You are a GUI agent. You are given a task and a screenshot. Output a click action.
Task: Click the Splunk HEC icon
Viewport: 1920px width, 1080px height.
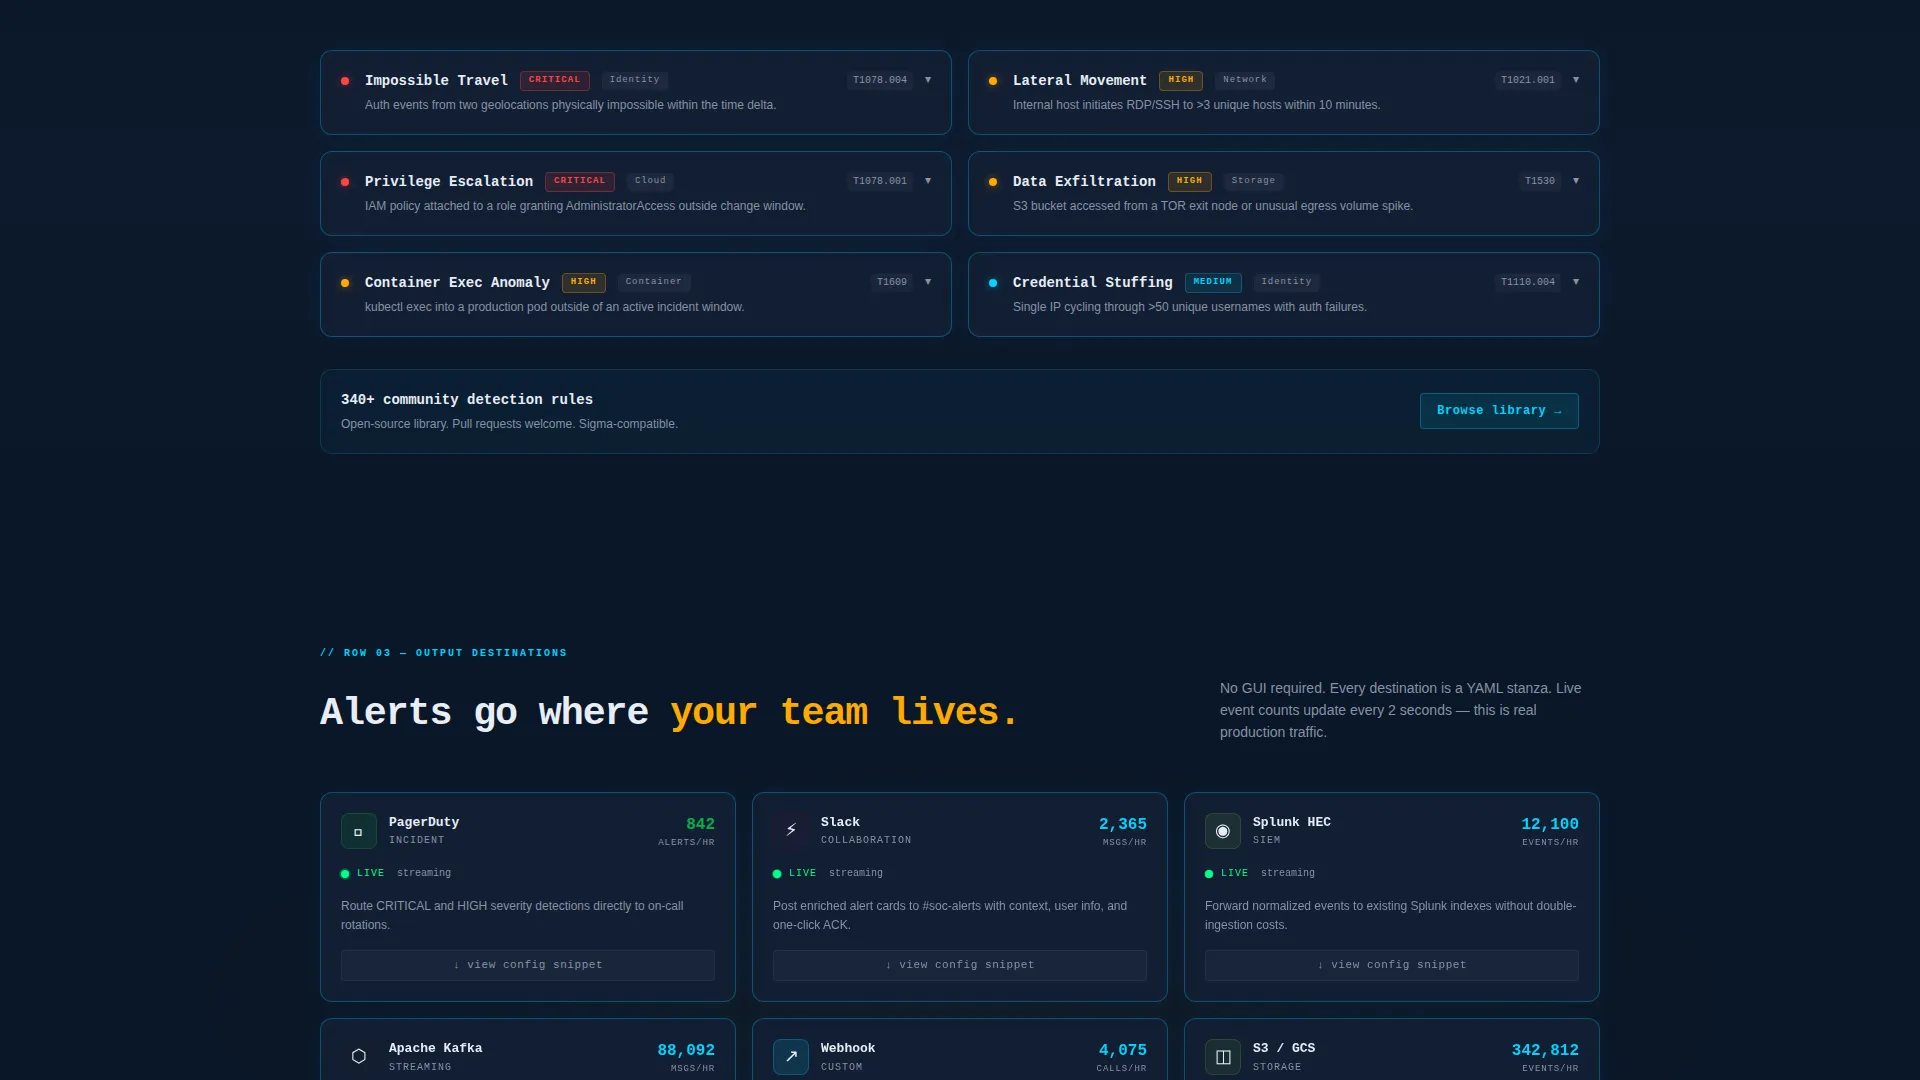(x=1223, y=831)
